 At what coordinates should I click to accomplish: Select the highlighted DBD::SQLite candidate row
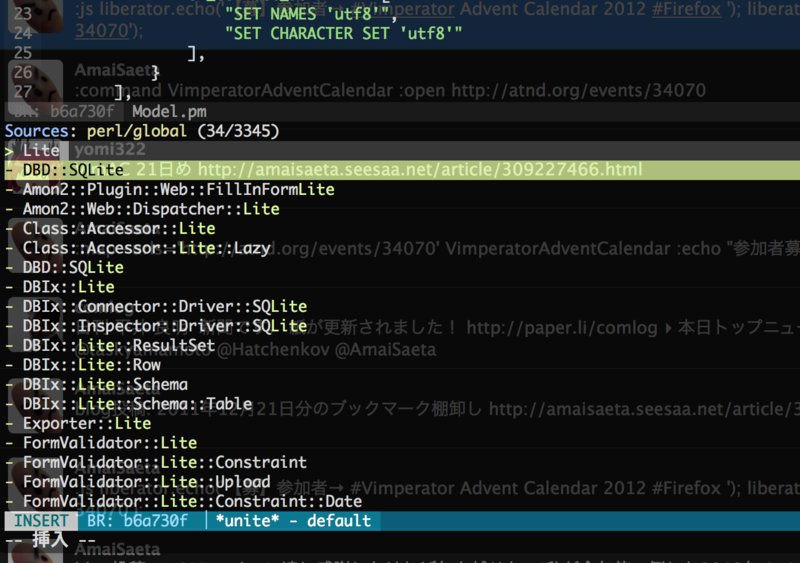tap(402, 170)
